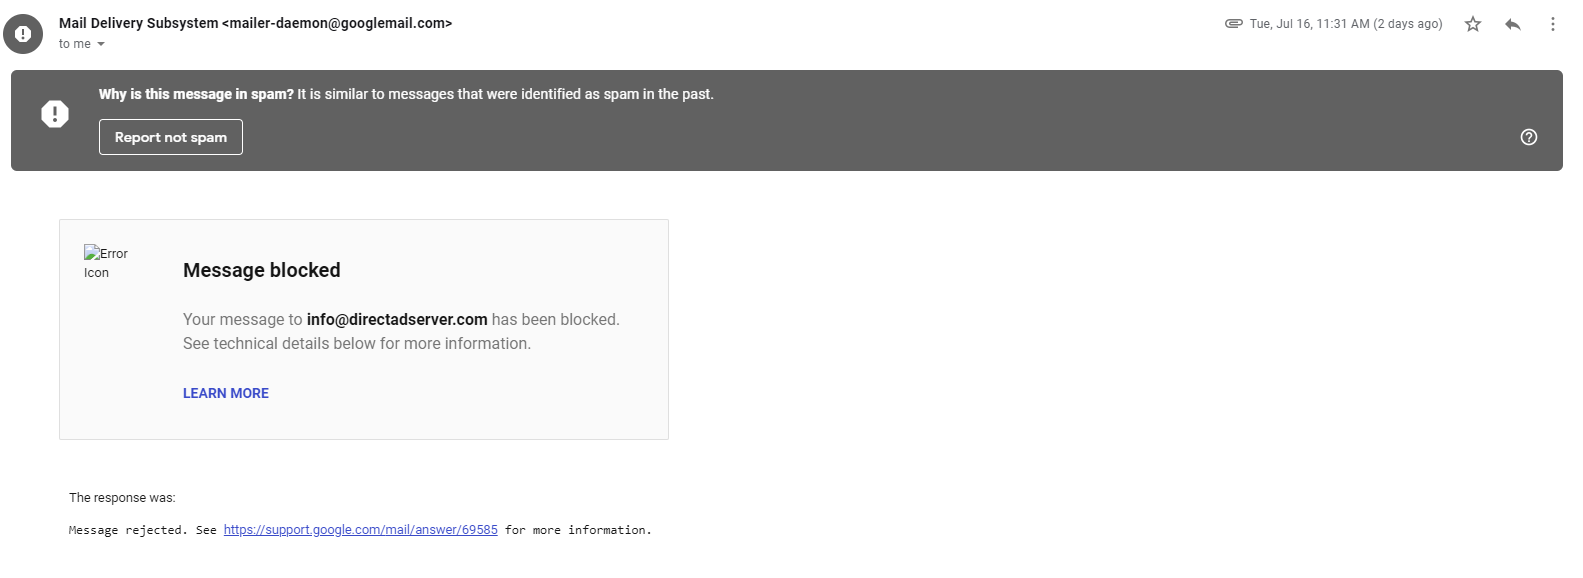Viewport: 1583px width, 578px height.
Task: Click the spam help question-mark icon
Action: pos(1528,137)
